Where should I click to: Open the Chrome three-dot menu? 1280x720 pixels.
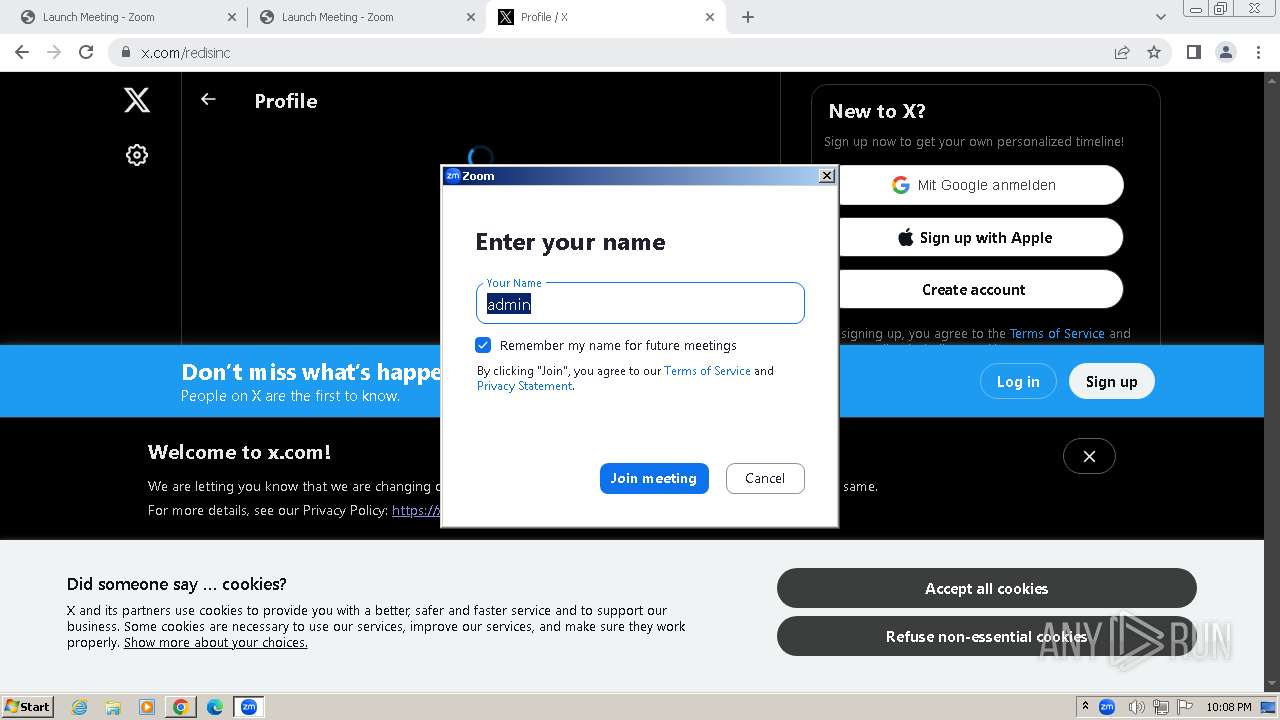(1258, 52)
